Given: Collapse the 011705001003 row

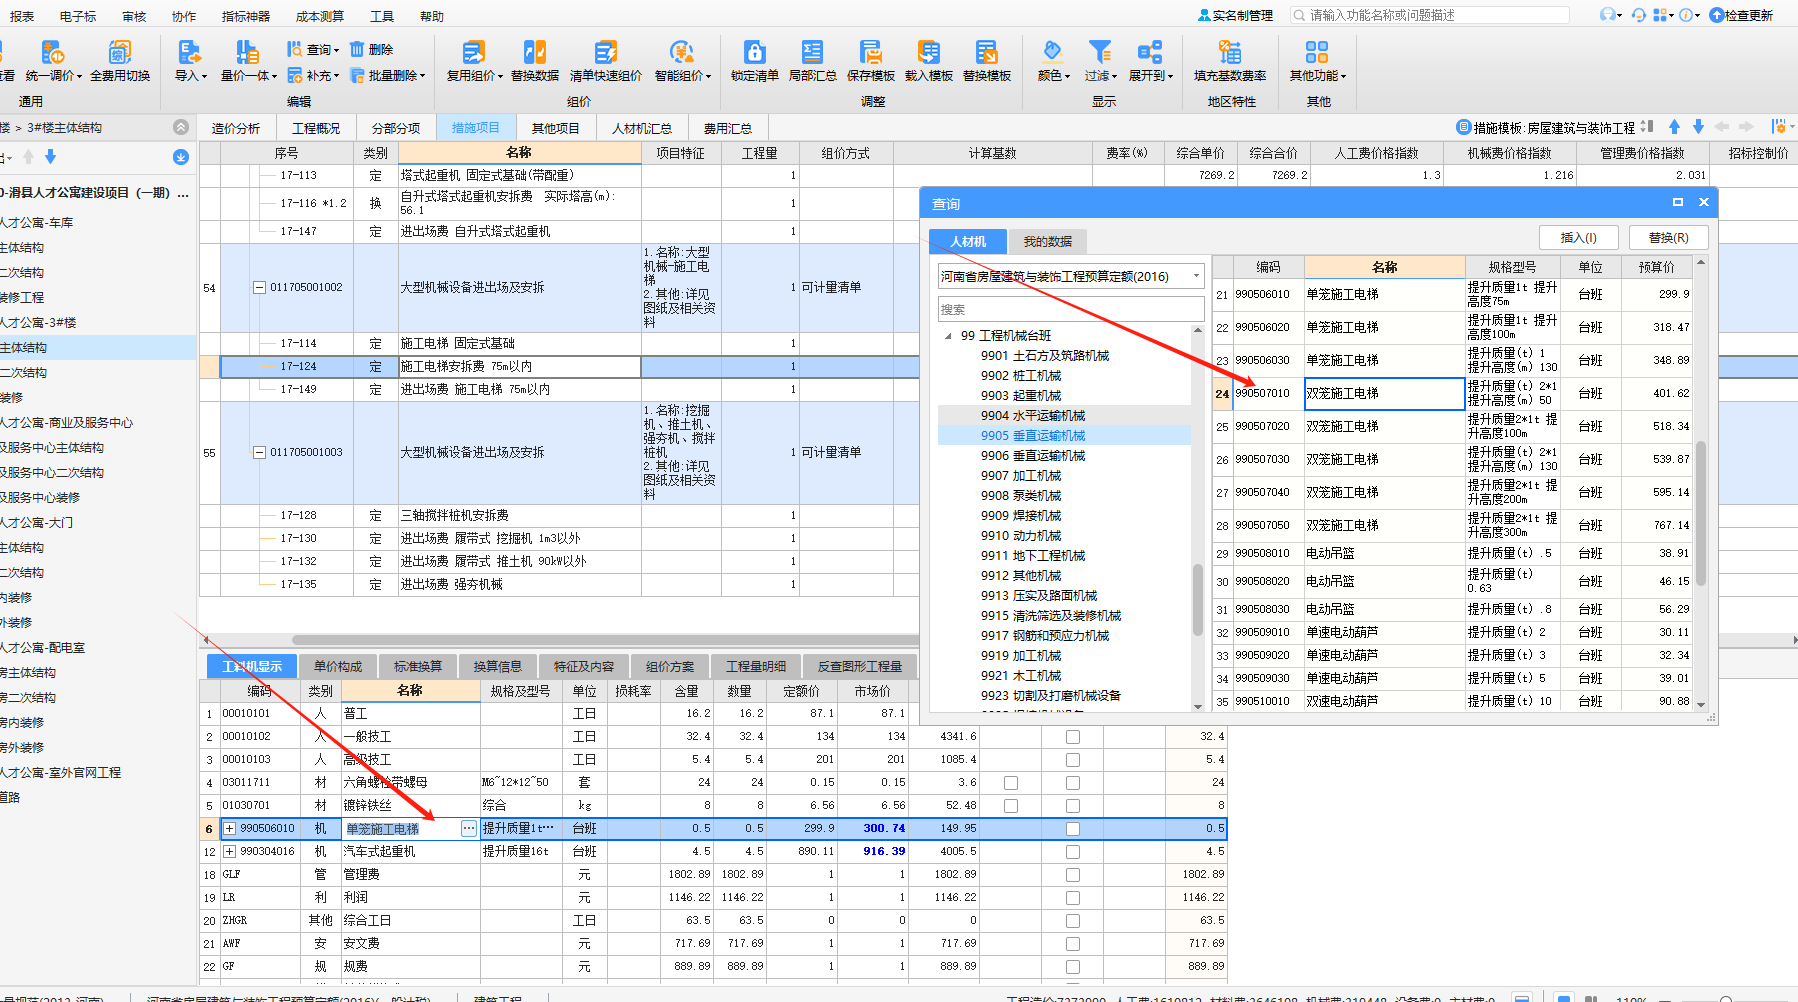Looking at the screenshot, I should (259, 453).
